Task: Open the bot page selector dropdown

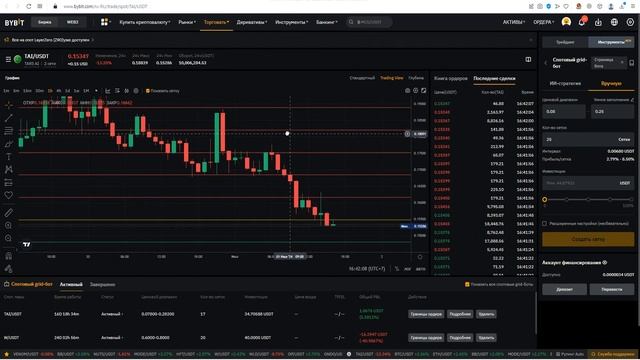Action: (608, 63)
